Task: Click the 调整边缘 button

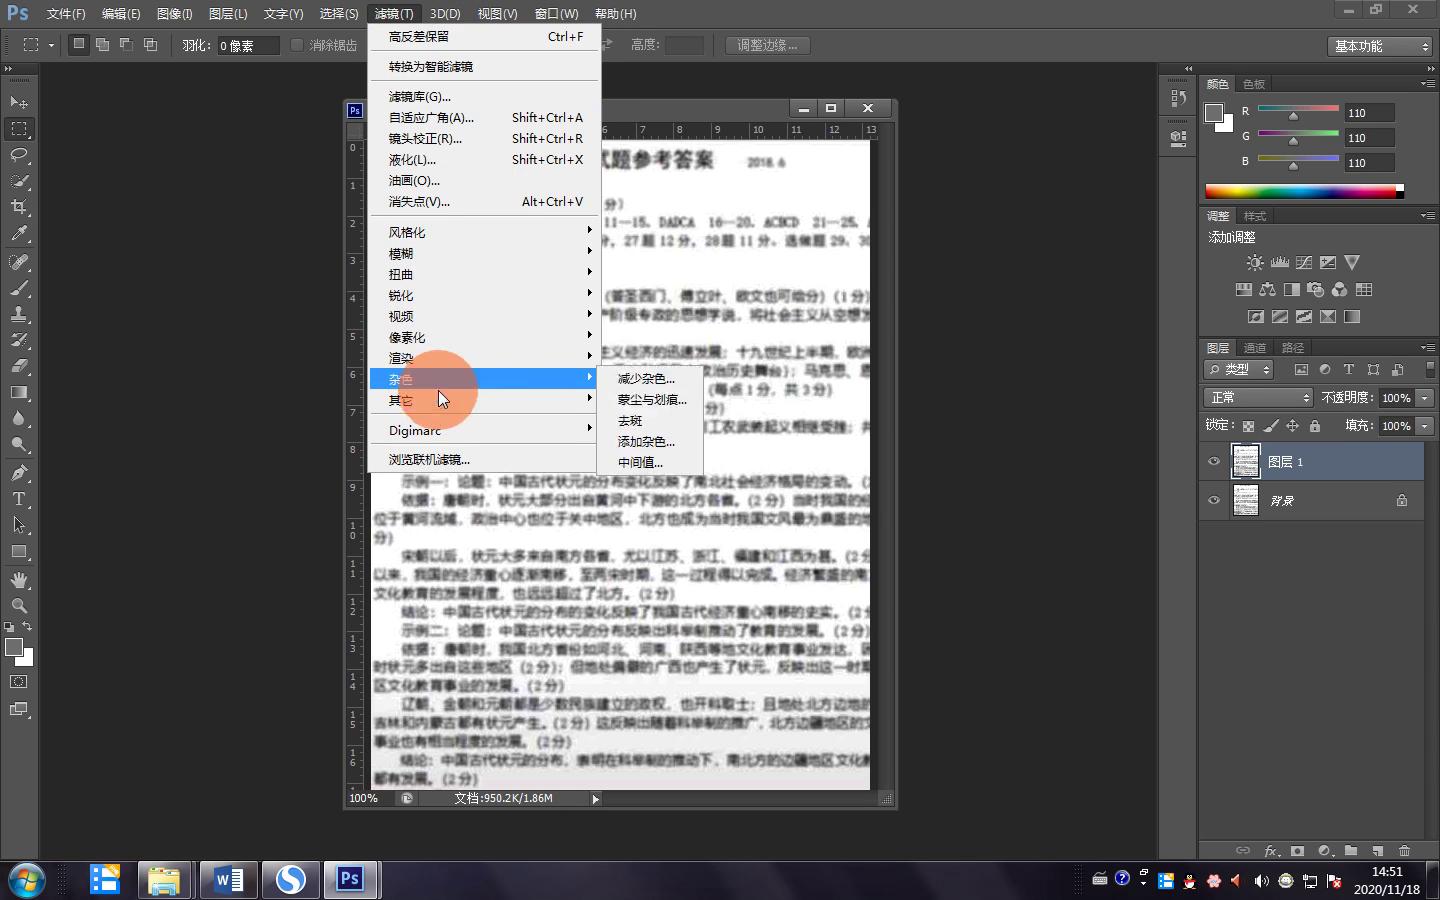Action: [x=767, y=45]
